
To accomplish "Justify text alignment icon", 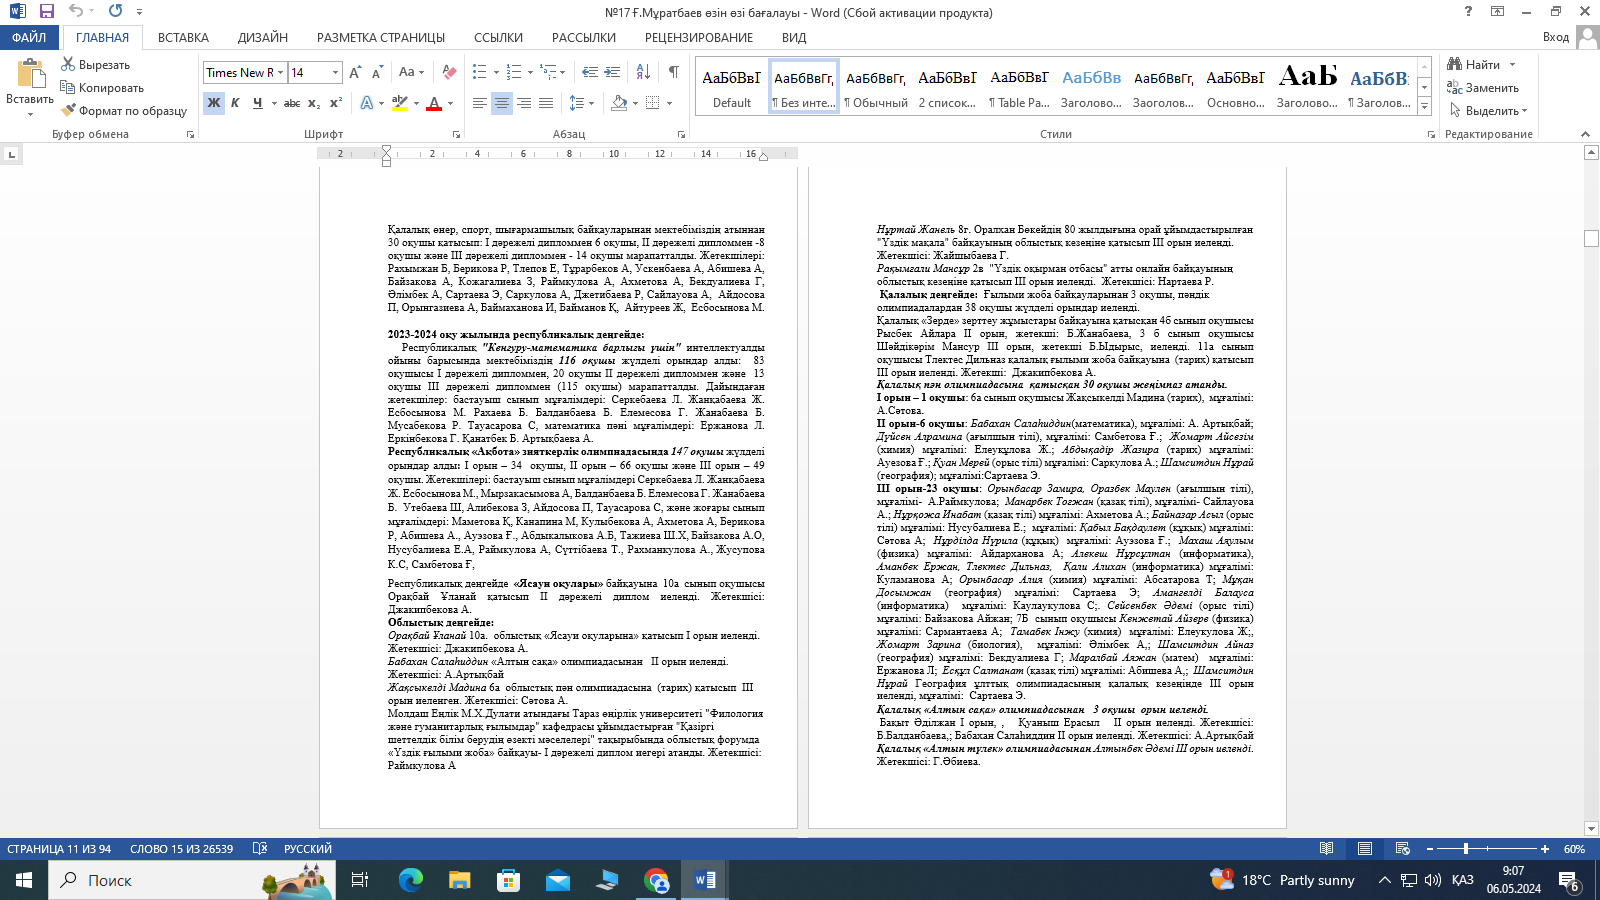I will coord(546,103).
